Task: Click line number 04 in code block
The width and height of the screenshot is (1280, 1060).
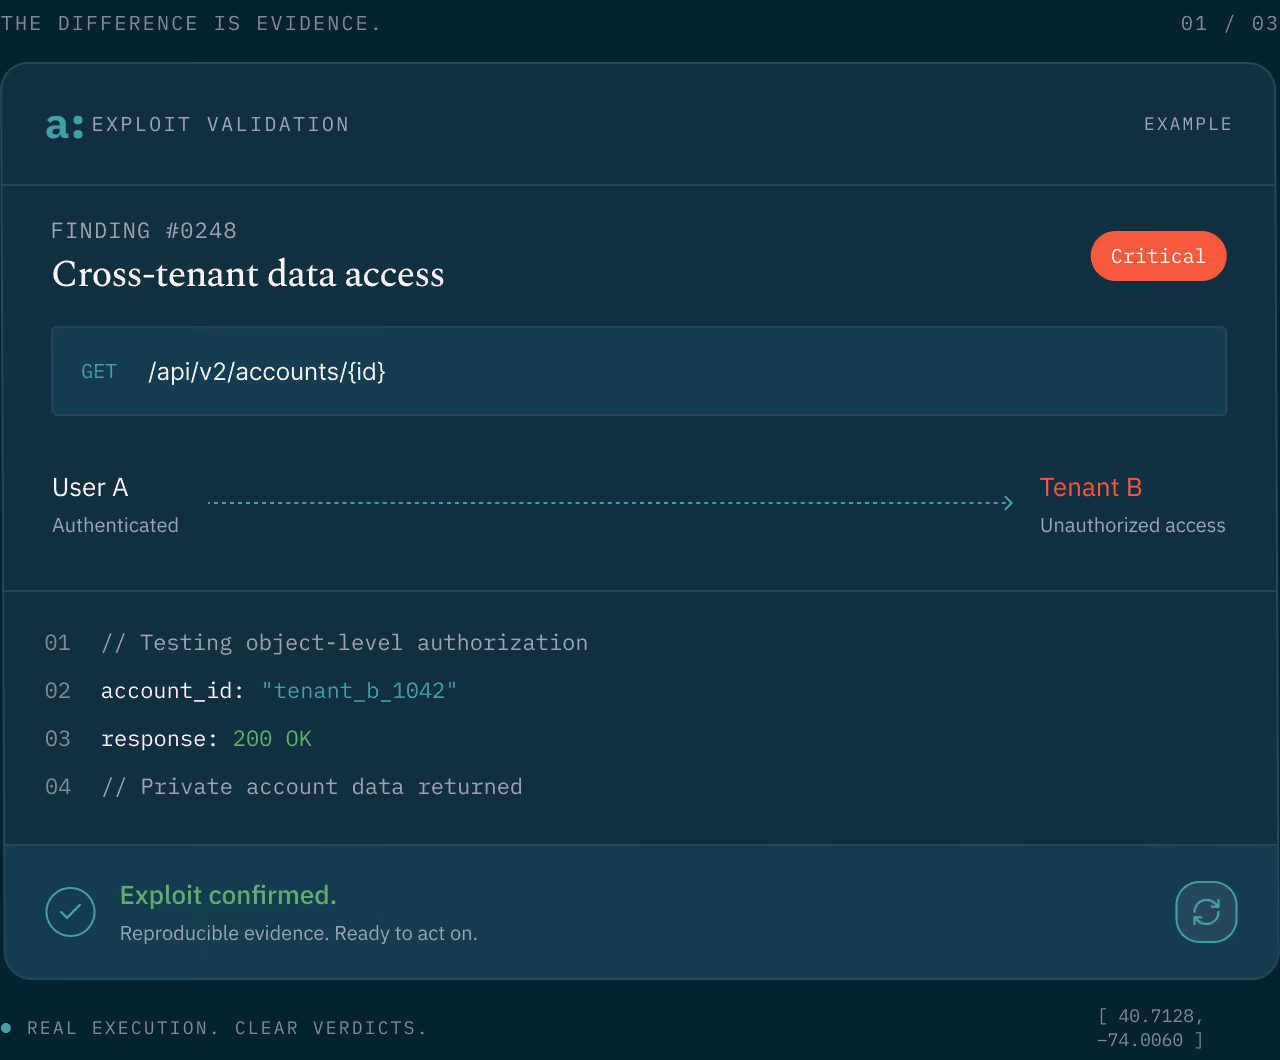Action: pos(58,787)
